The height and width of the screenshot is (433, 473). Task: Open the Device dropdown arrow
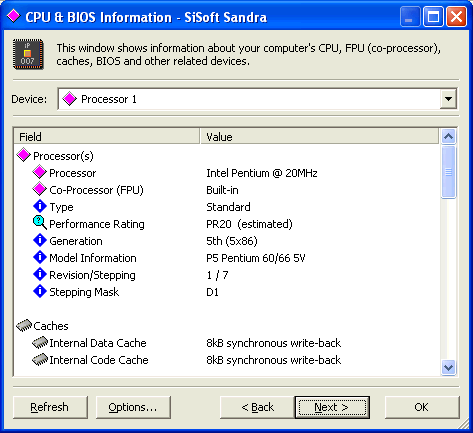pyautogui.click(x=448, y=99)
